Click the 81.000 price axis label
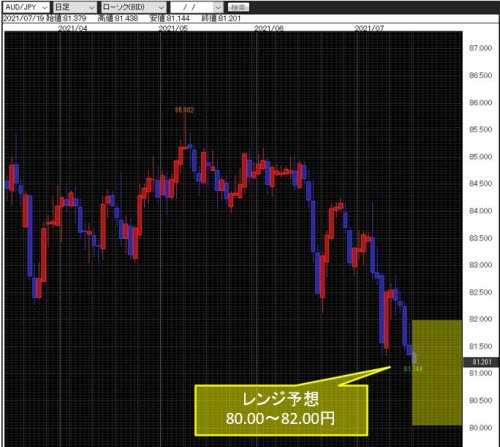500x447 pixels. click(x=480, y=373)
